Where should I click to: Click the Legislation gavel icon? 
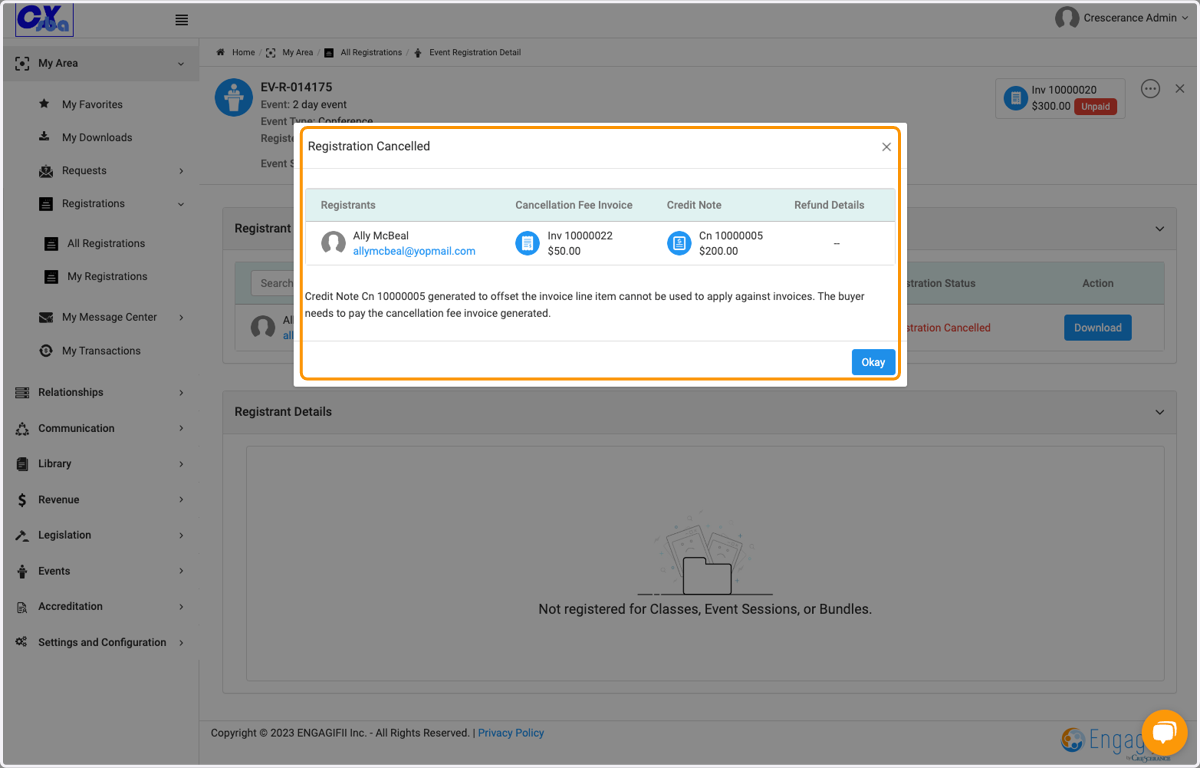tap(22, 536)
